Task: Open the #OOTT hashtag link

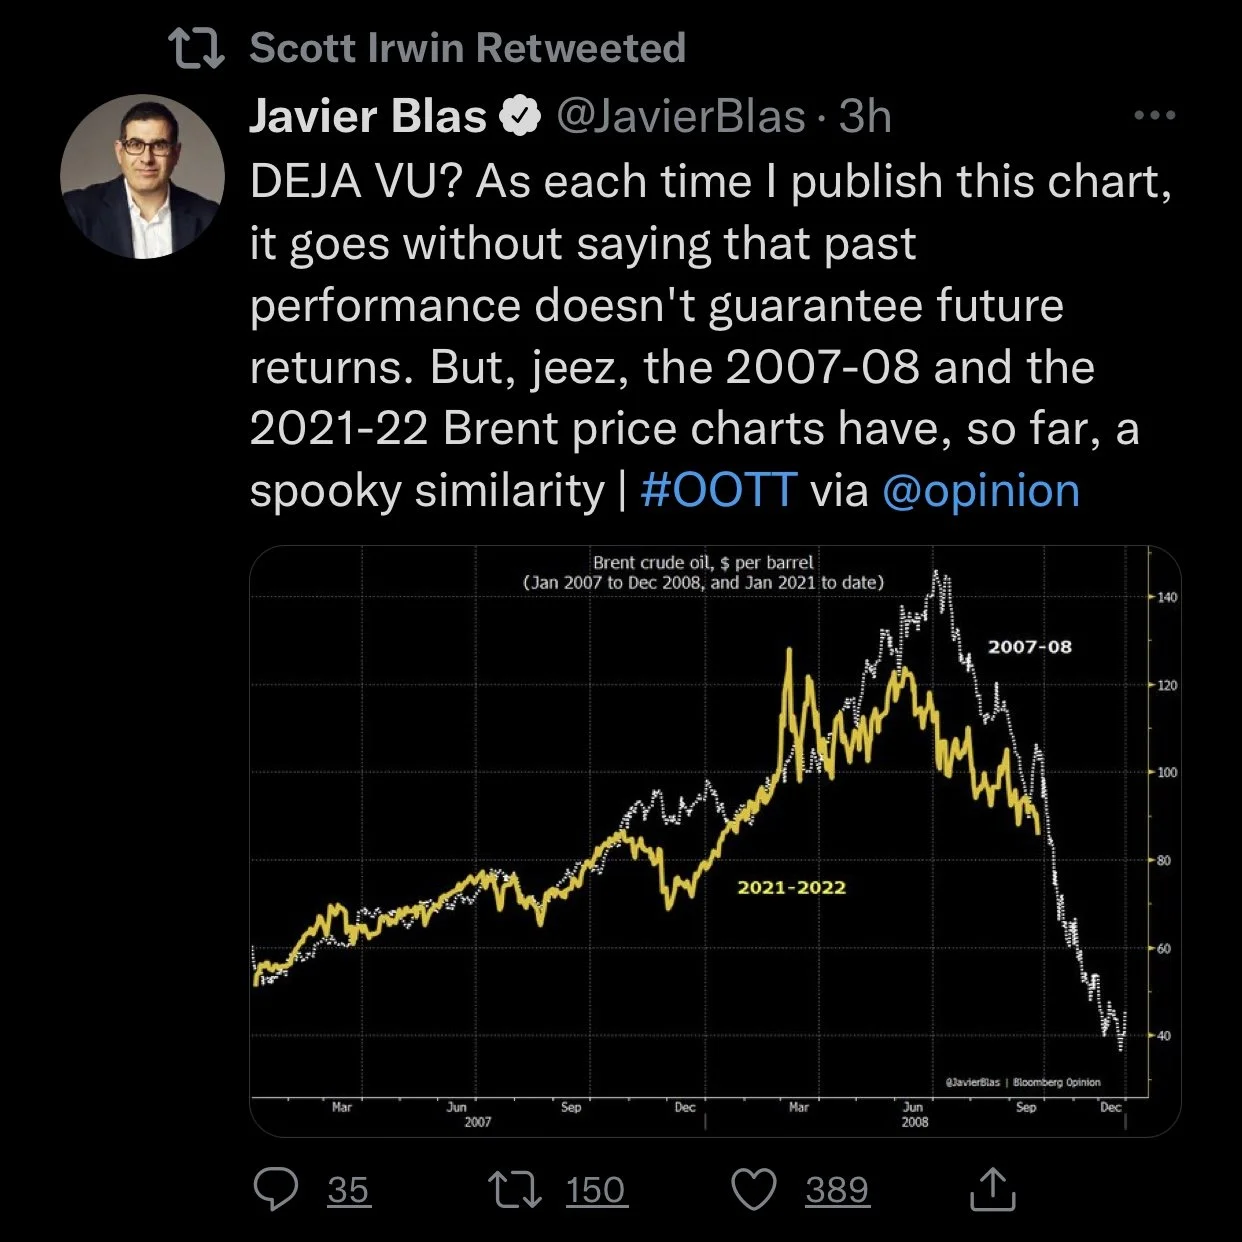Action: point(718,490)
